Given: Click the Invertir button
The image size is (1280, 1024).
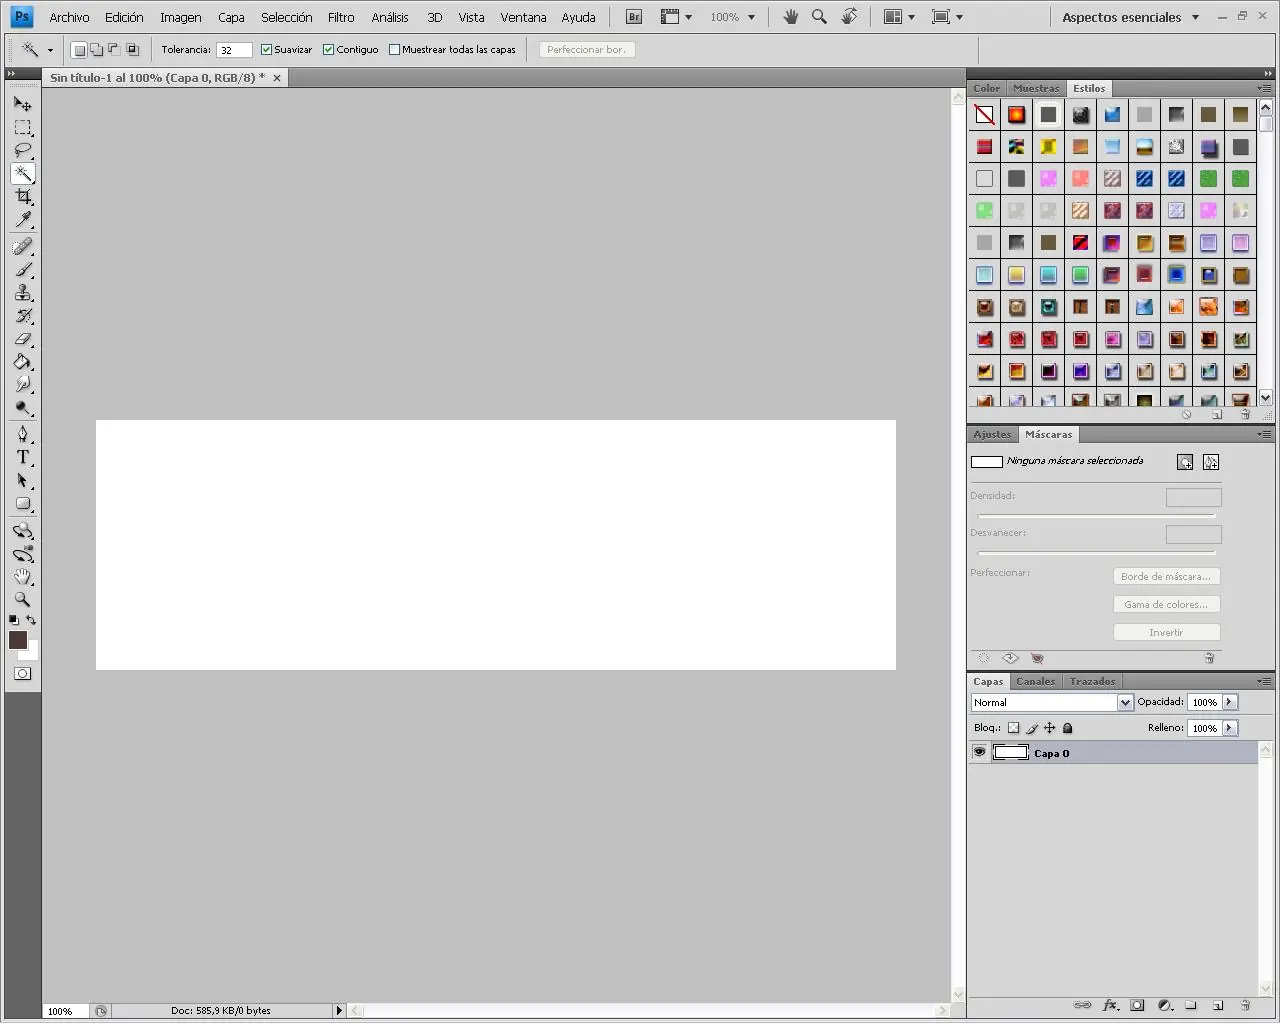Looking at the screenshot, I should pyautogui.click(x=1166, y=633).
